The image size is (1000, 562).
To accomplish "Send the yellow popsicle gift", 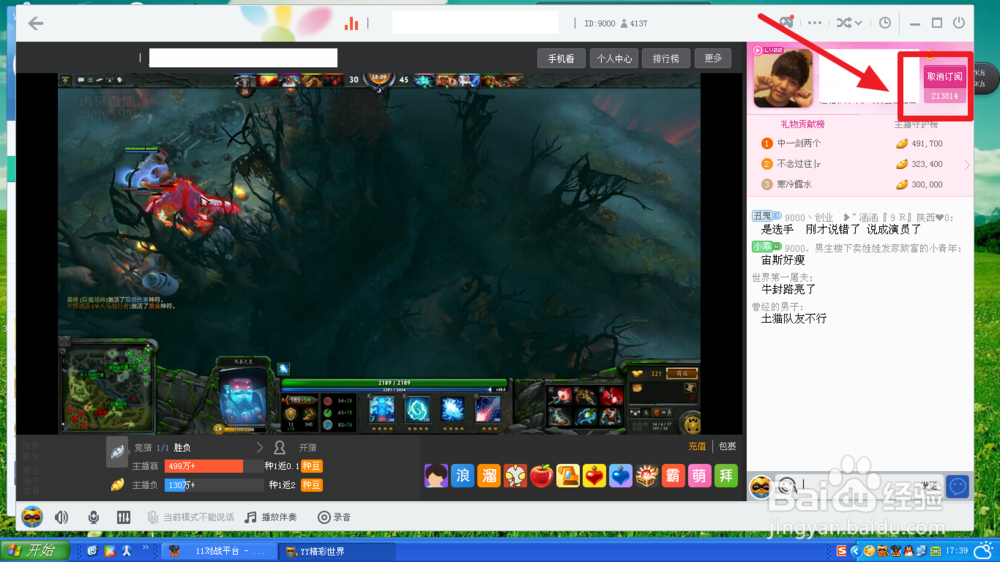I will (x=568, y=476).
